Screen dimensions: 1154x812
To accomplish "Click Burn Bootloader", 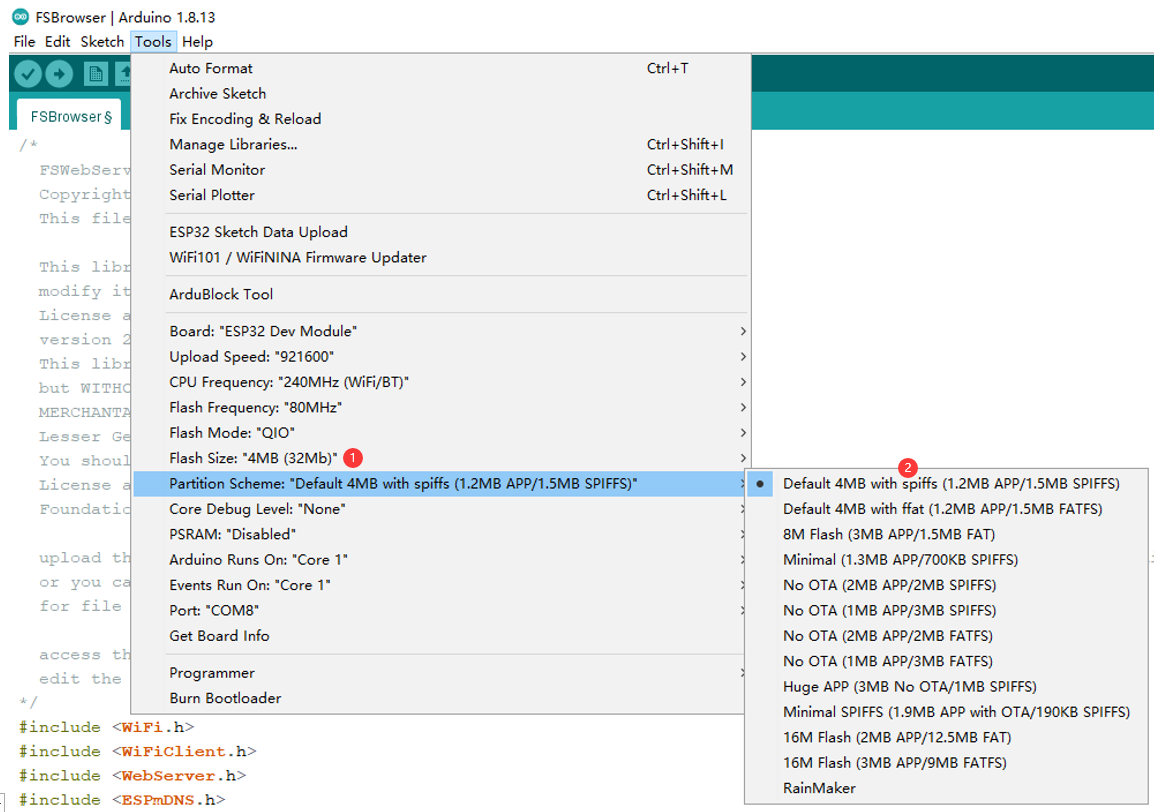I will [440, 698].
